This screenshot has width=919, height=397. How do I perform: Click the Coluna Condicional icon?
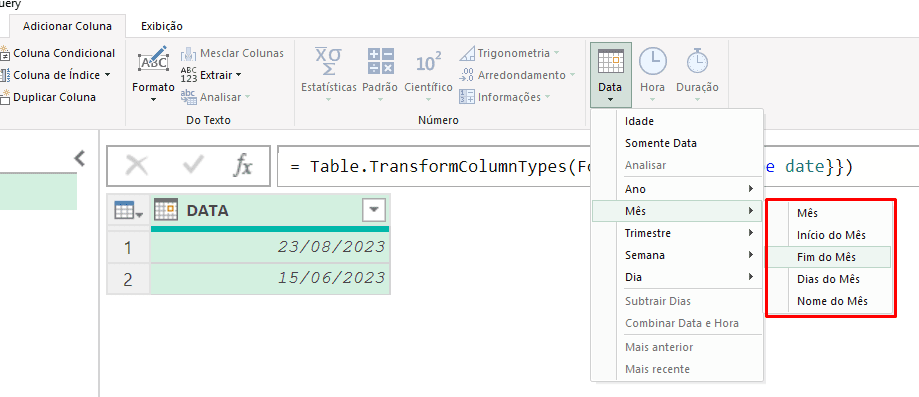[5, 53]
